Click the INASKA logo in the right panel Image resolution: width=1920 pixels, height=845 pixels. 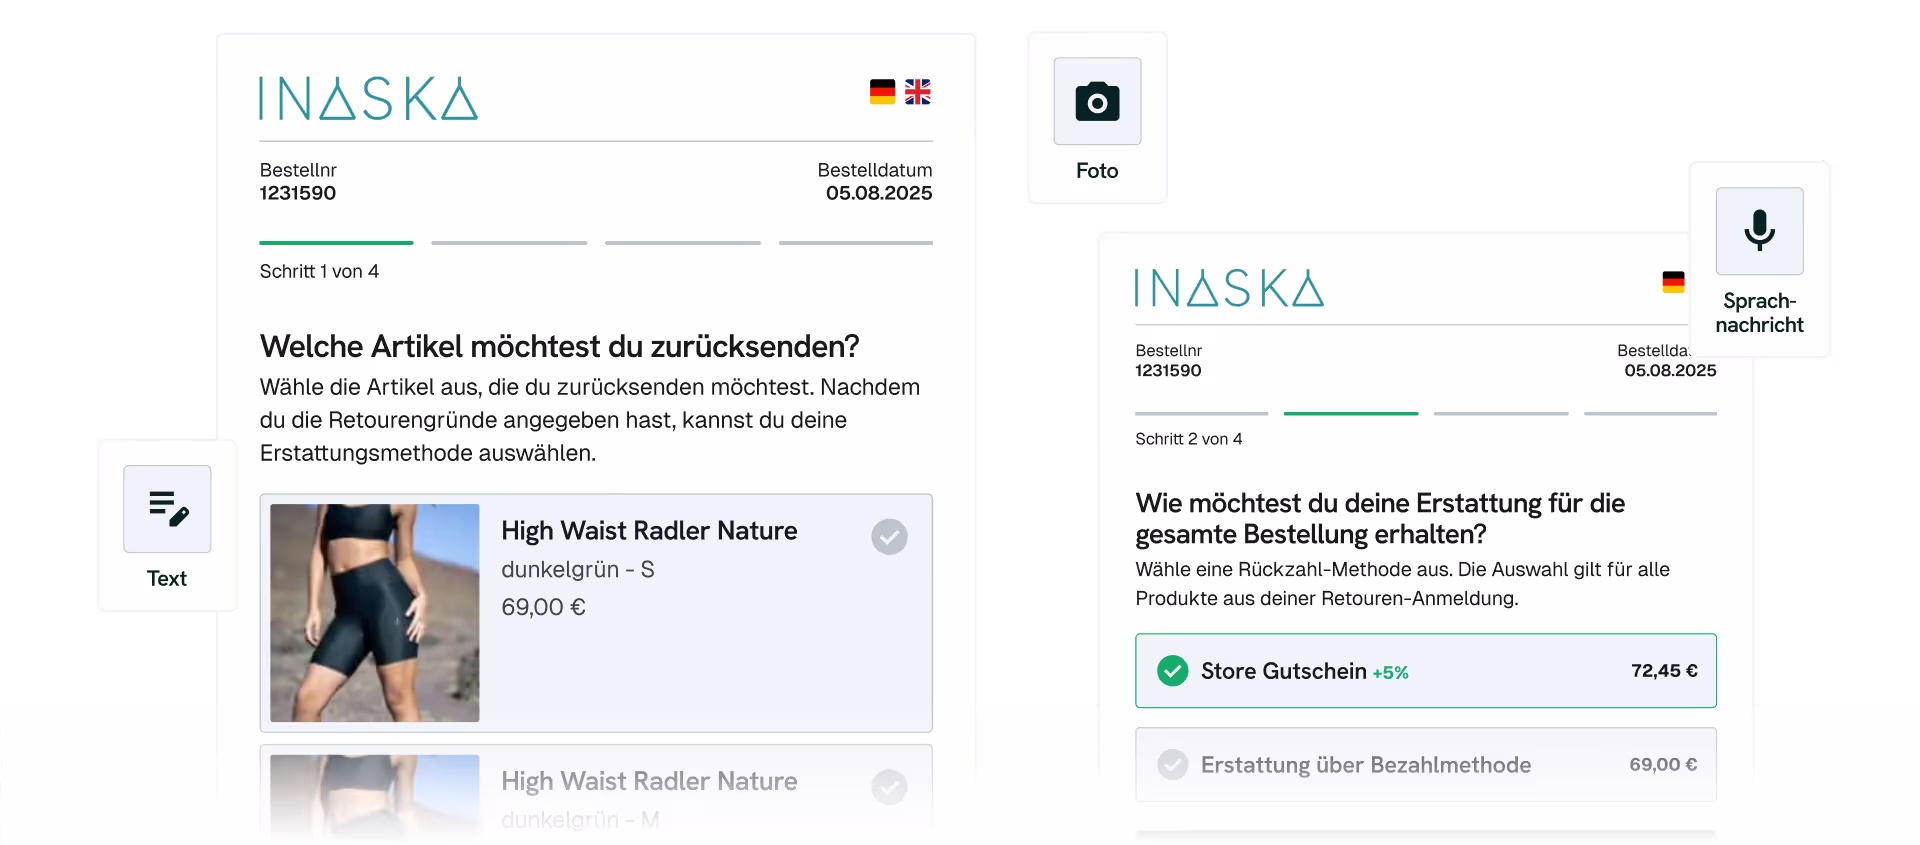point(1229,287)
